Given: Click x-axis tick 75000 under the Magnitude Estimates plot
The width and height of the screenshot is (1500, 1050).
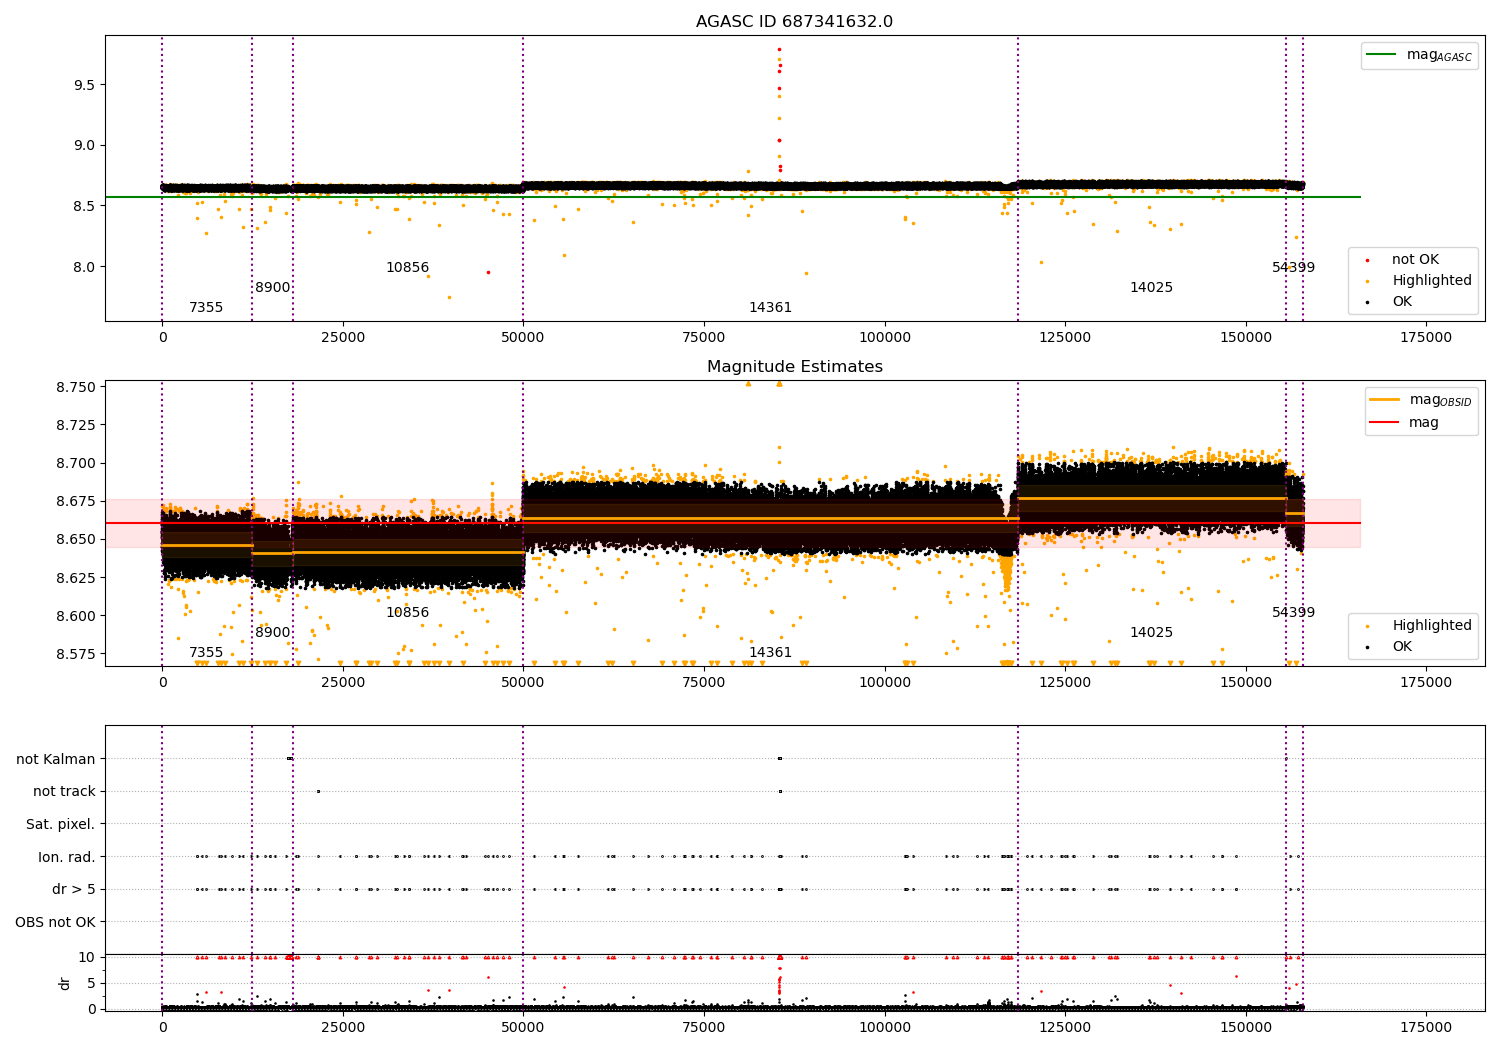Looking at the screenshot, I should click(704, 683).
